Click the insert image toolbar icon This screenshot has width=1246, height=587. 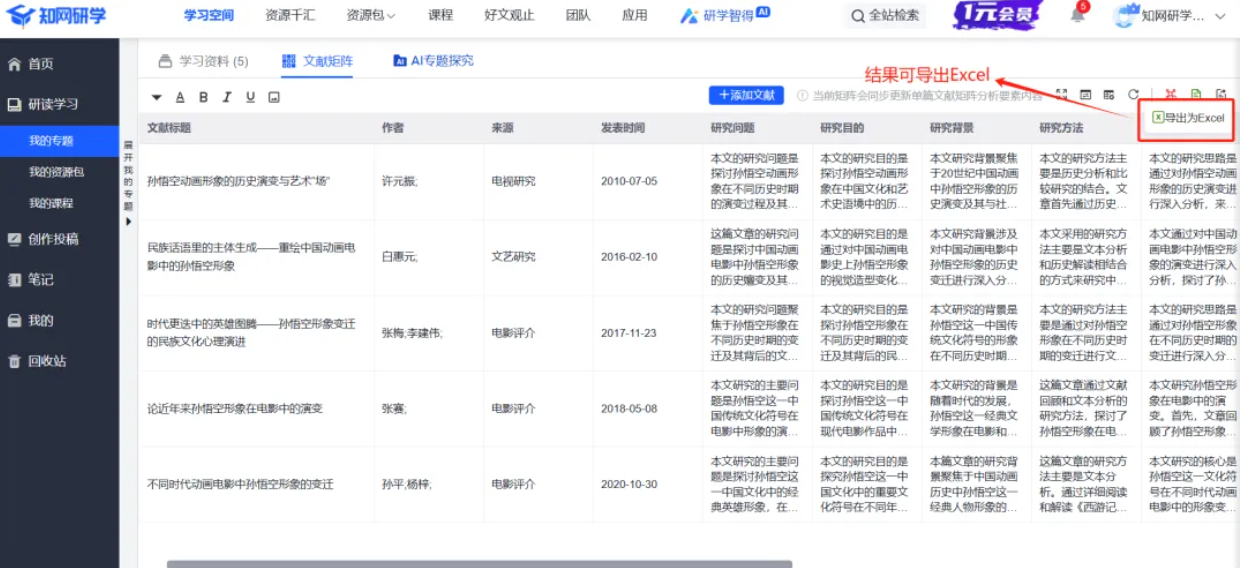(273, 97)
